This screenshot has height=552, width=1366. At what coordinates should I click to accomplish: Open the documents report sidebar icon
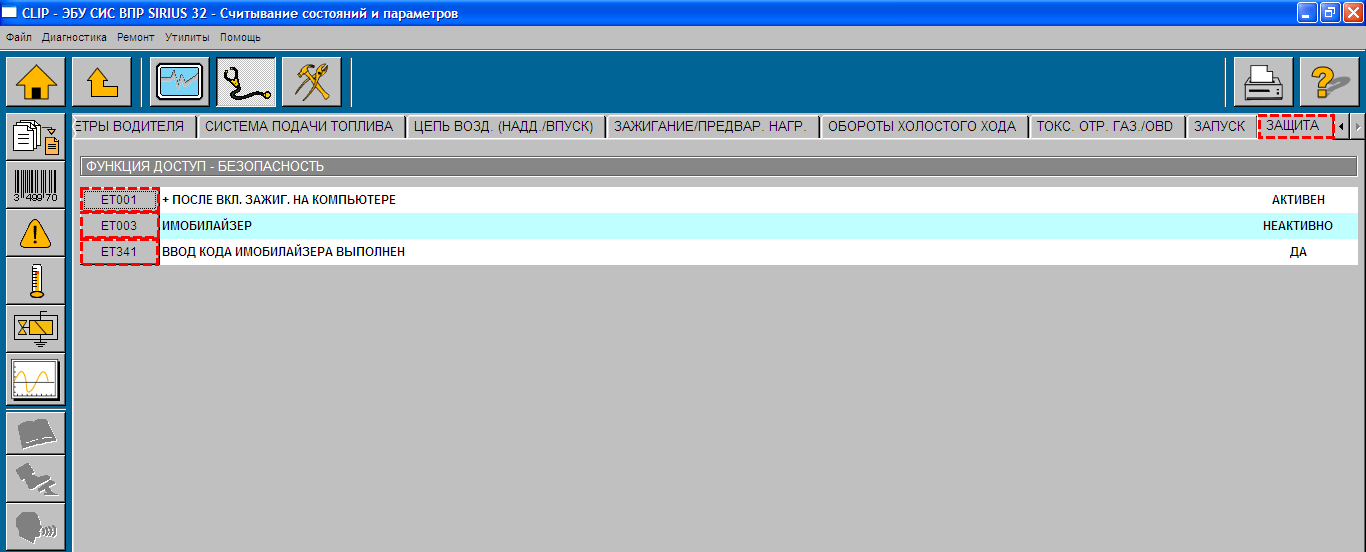click(x=36, y=137)
